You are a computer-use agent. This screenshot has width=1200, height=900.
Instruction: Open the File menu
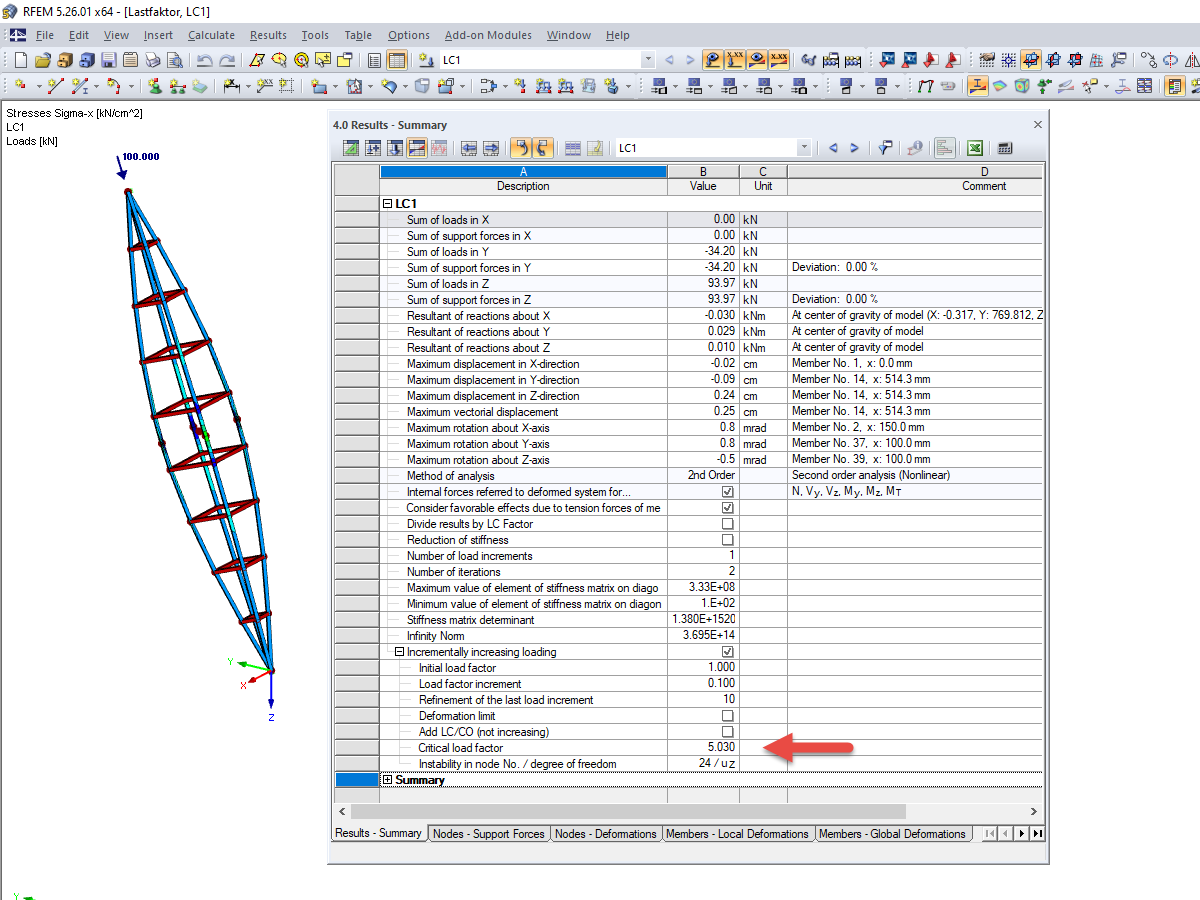point(45,35)
